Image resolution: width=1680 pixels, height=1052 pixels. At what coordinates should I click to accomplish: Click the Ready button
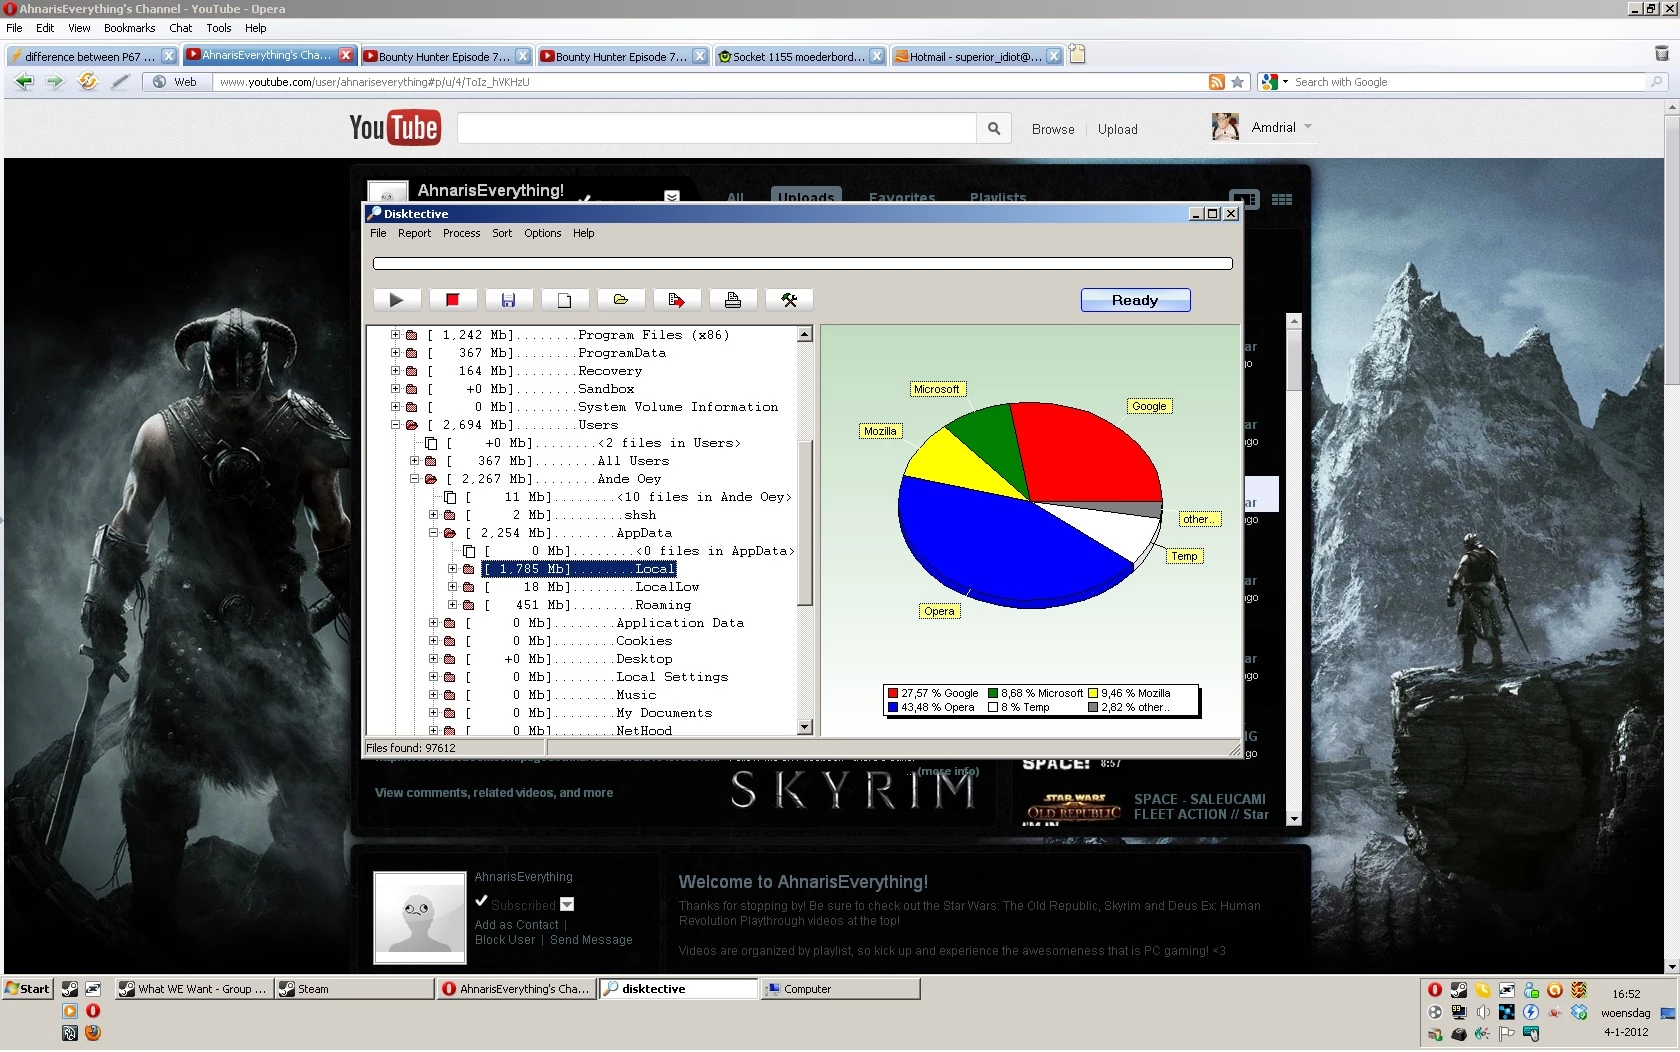click(1135, 300)
